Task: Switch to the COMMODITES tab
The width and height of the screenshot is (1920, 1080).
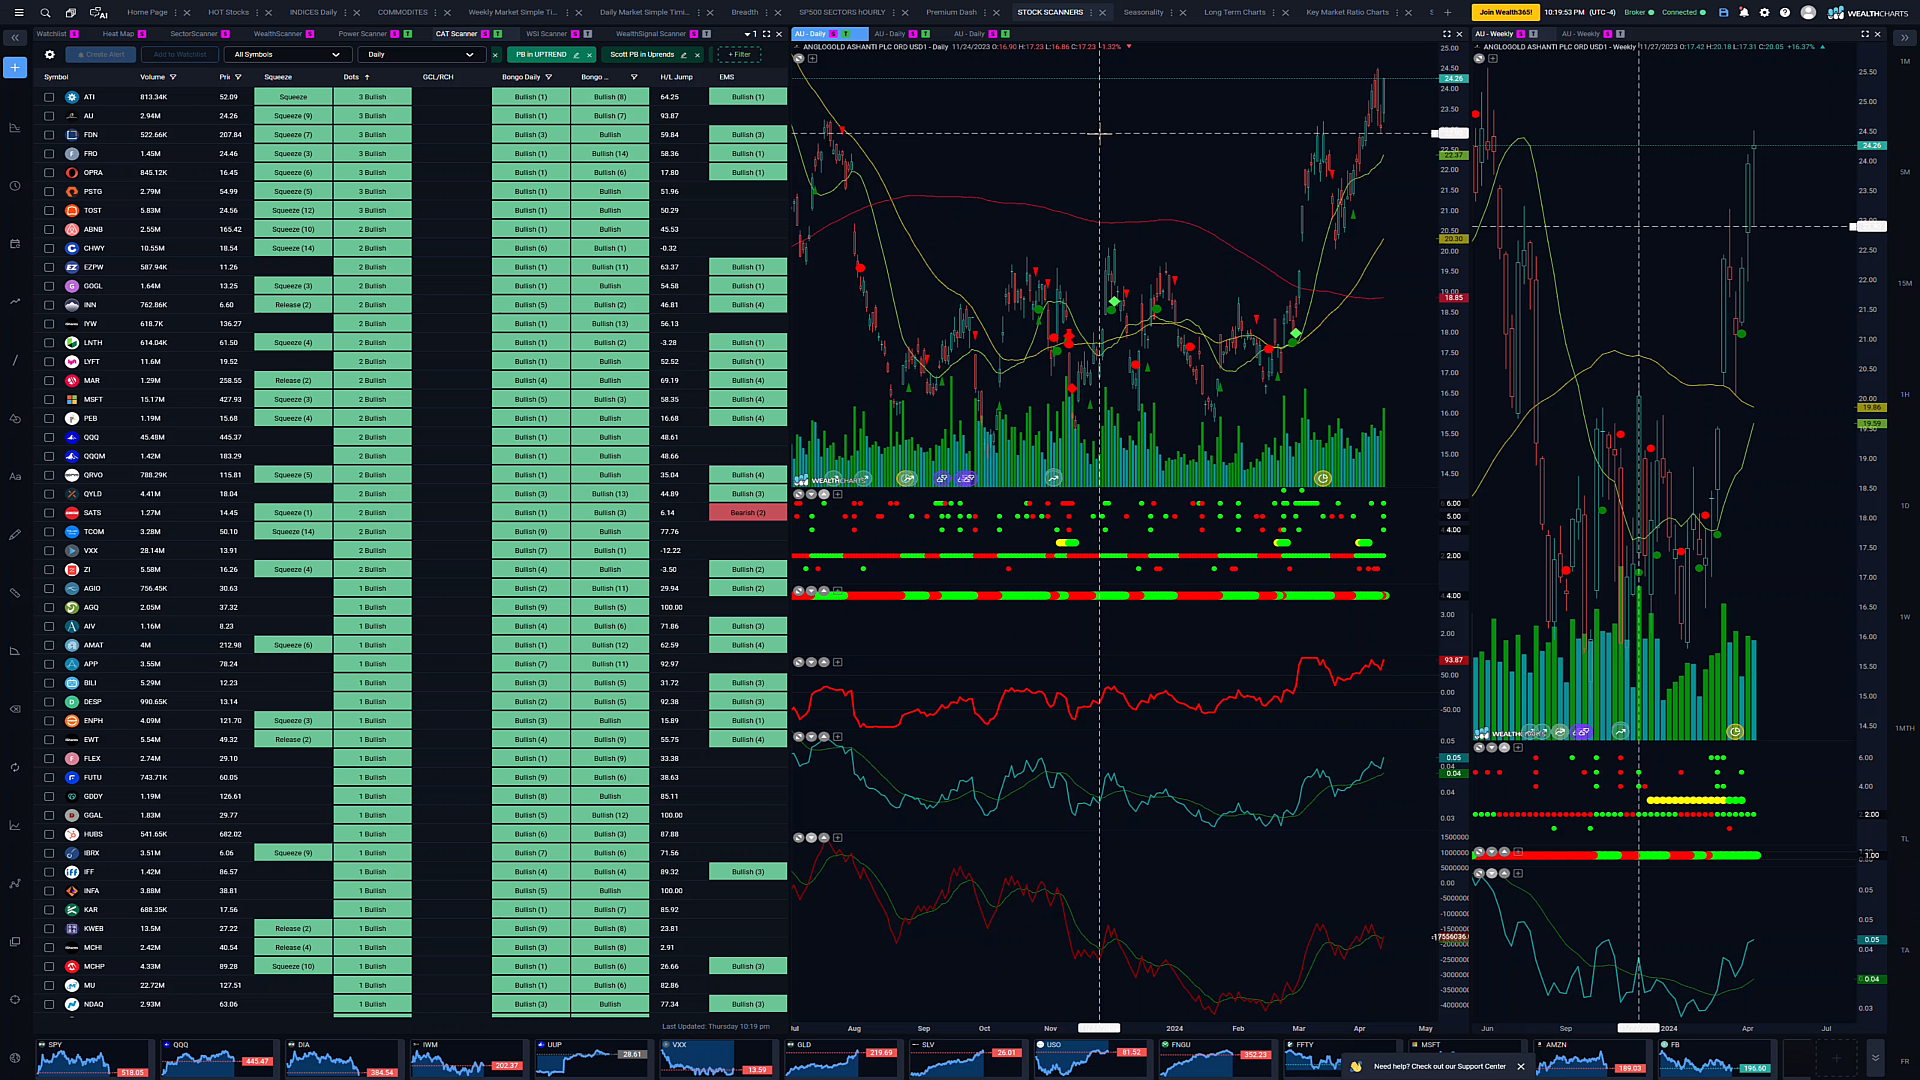Action: (402, 13)
